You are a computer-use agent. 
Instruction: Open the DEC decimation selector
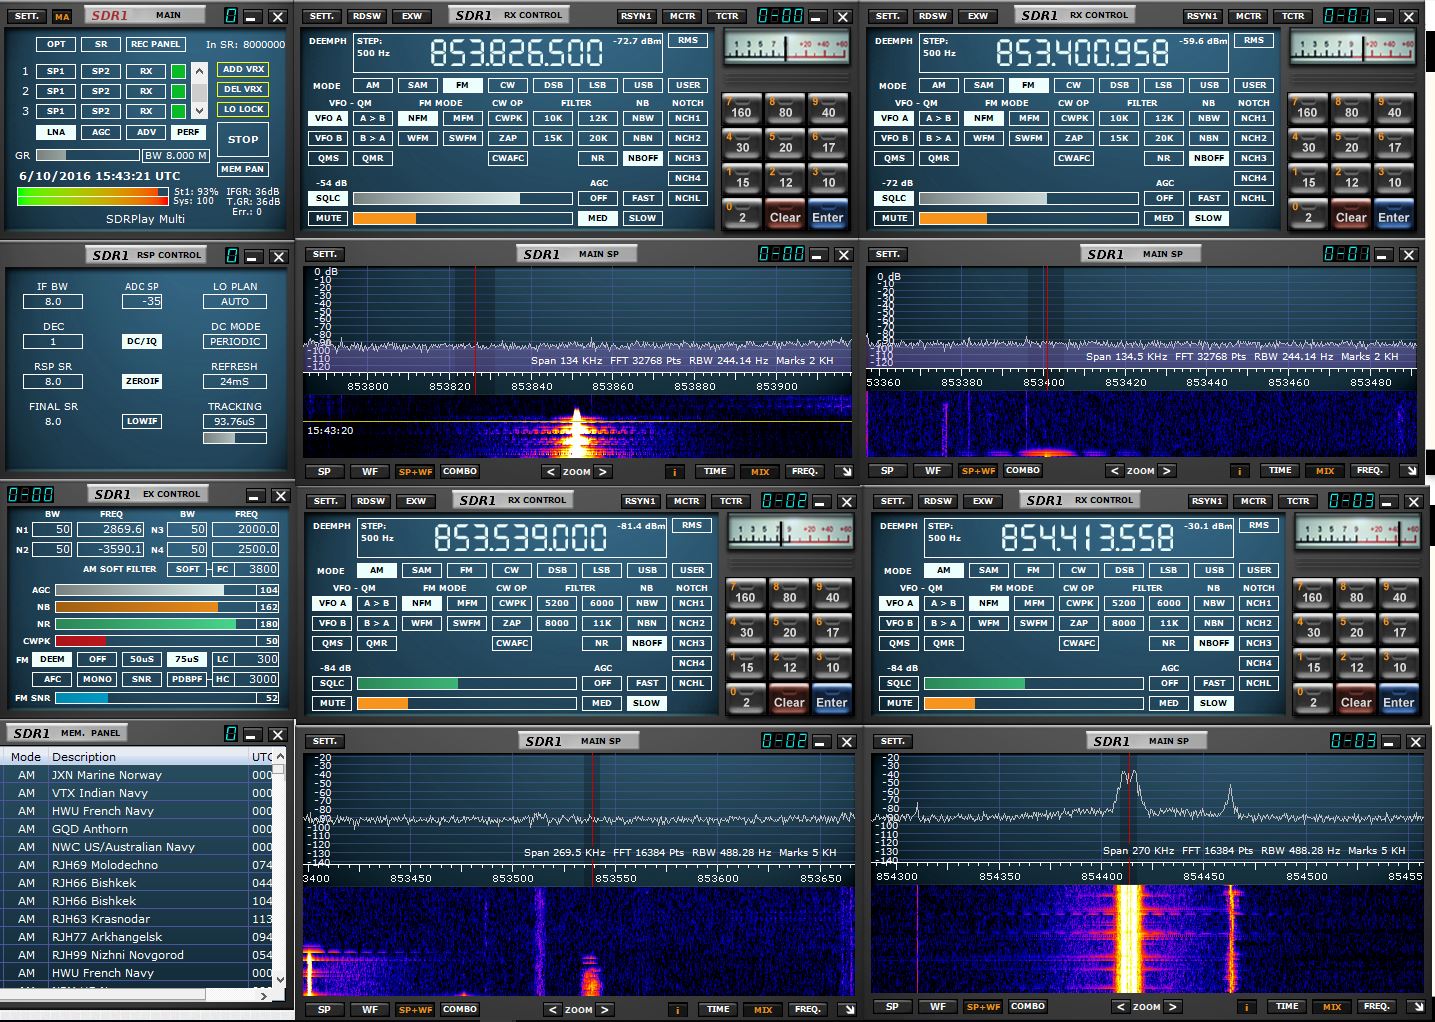[52, 341]
